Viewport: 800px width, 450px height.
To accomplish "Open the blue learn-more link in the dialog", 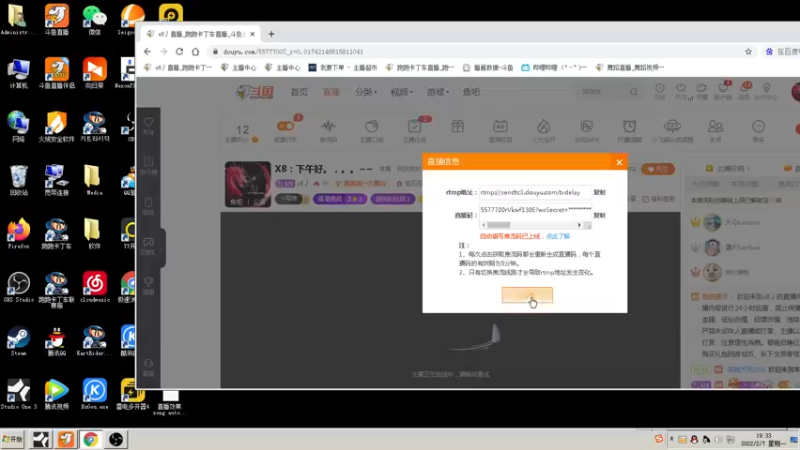I will 558,236.
